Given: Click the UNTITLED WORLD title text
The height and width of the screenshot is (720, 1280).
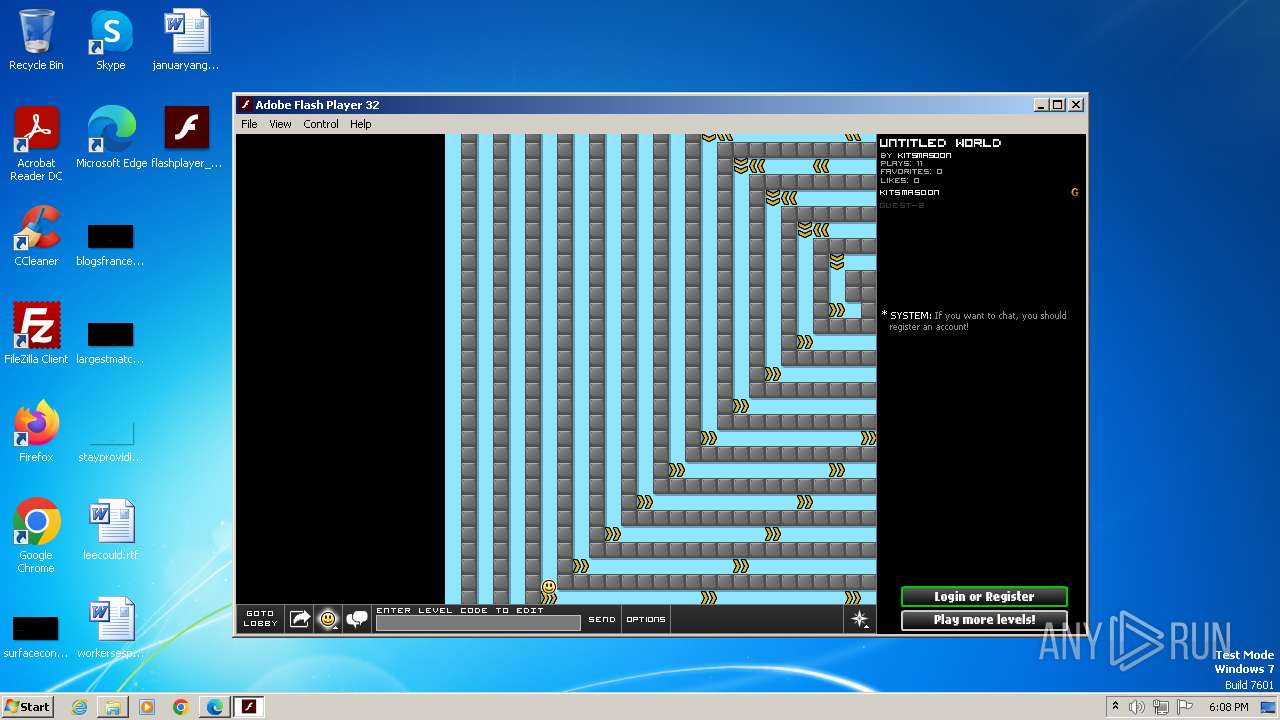Looking at the screenshot, I should (x=940, y=143).
